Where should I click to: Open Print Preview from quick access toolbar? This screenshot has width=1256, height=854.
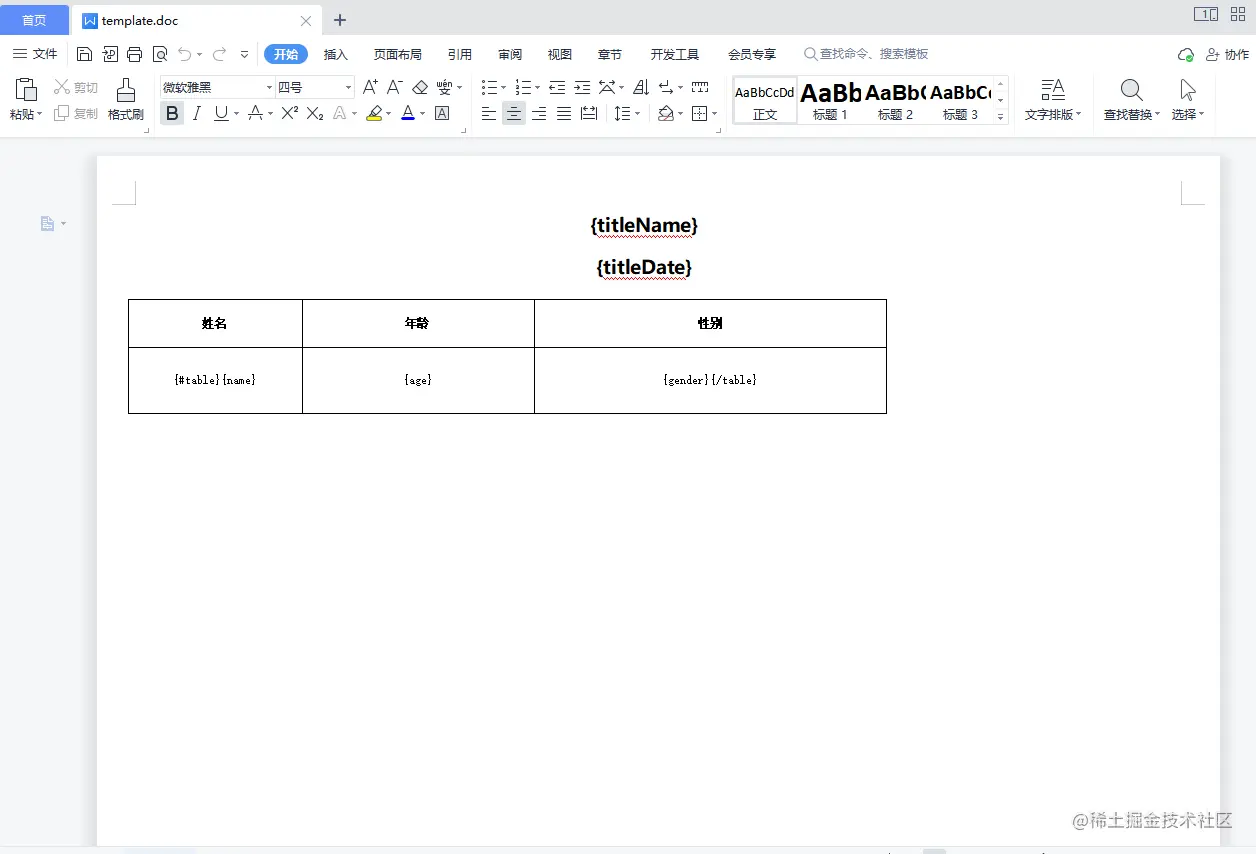[160, 54]
